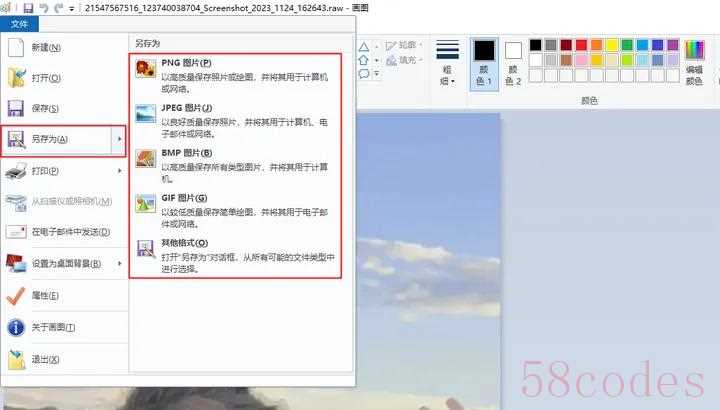Open 关于画图(T) about dialog

click(x=64, y=327)
